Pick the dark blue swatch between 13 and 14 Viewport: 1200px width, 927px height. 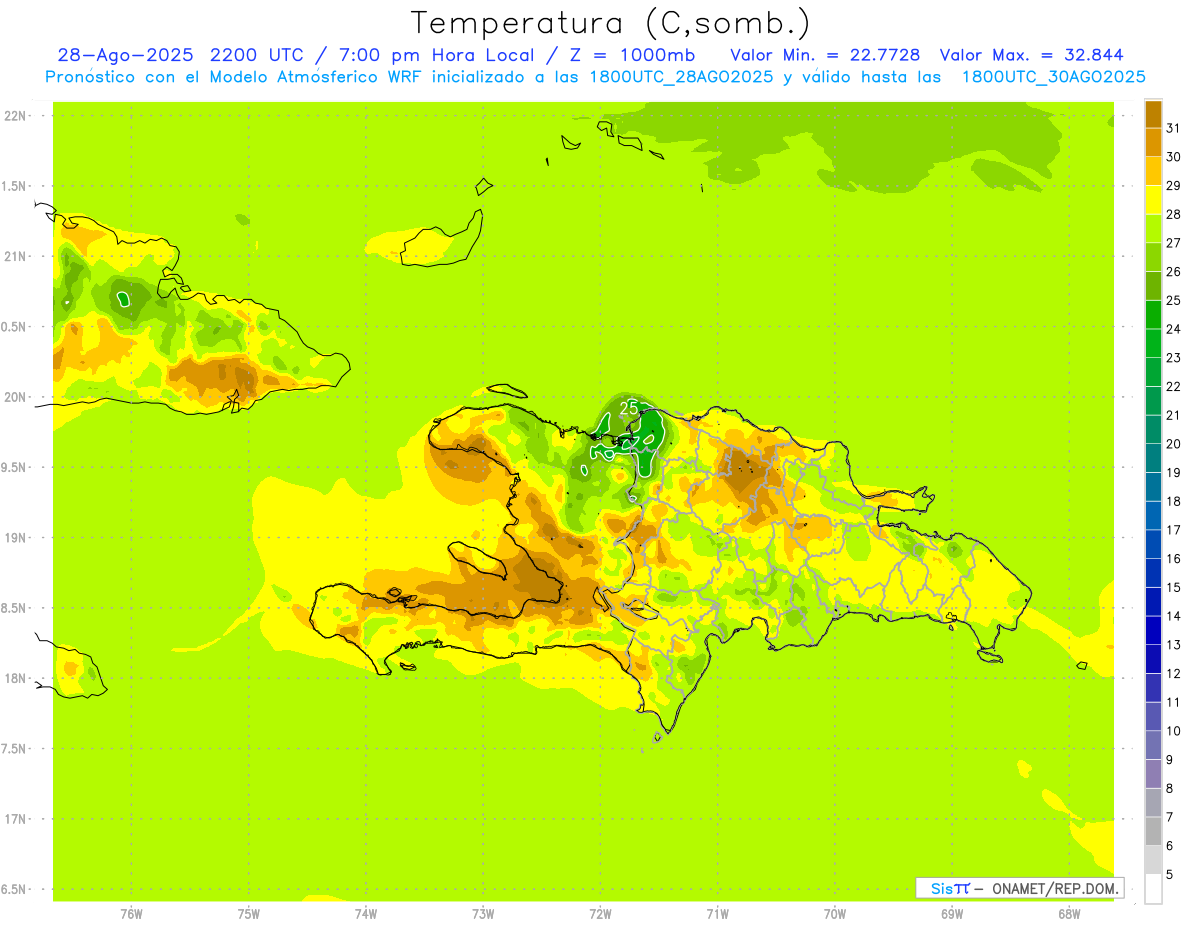tap(1153, 631)
